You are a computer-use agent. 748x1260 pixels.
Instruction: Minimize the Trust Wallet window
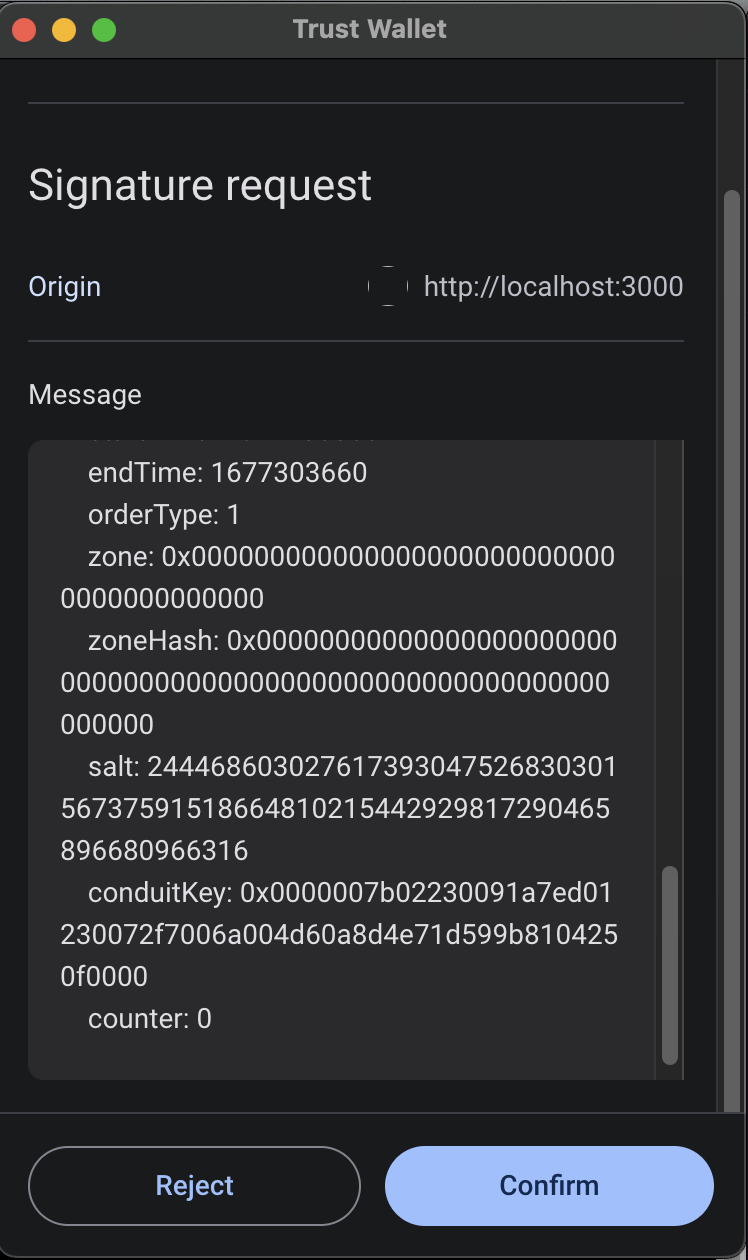coord(64,29)
